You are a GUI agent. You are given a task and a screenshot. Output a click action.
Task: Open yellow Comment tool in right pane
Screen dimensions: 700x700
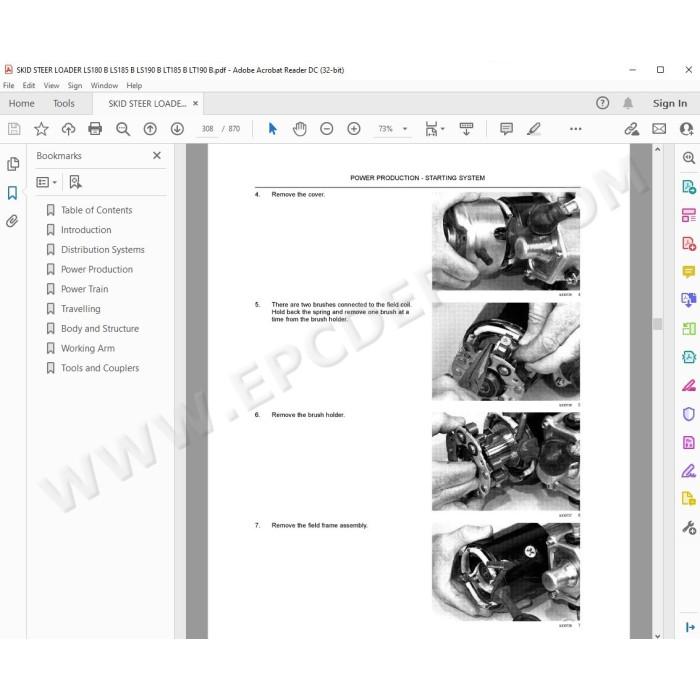click(689, 271)
